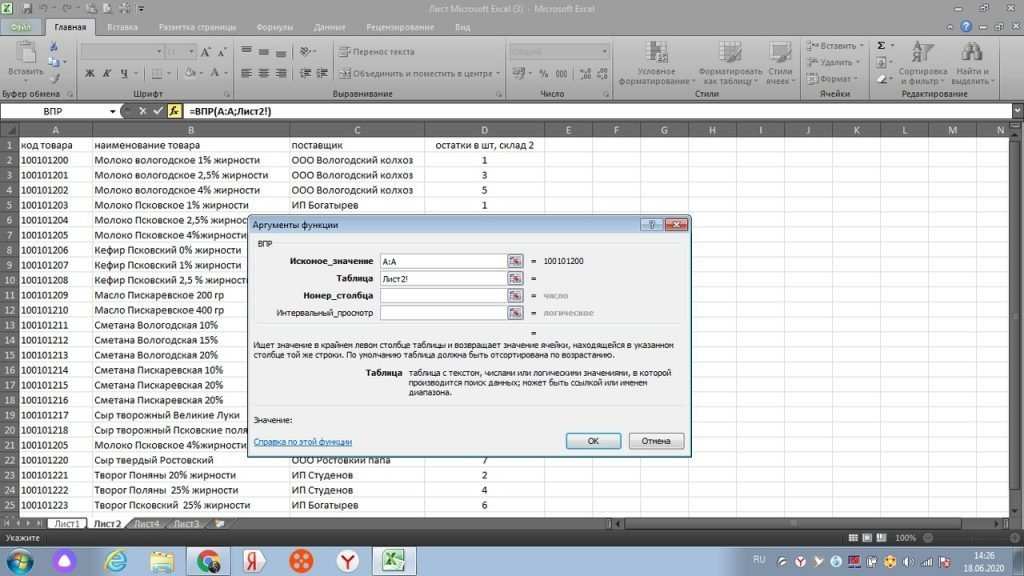The image size is (1024, 576).
Task: Open the Формулы ribbon tab
Action: (274, 28)
